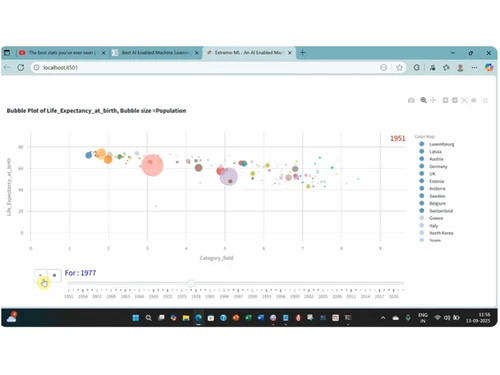Switch to 'Best AI Enabled Machine Learn' tab
Viewport: 500px width, 375px height.
pos(155,53)
